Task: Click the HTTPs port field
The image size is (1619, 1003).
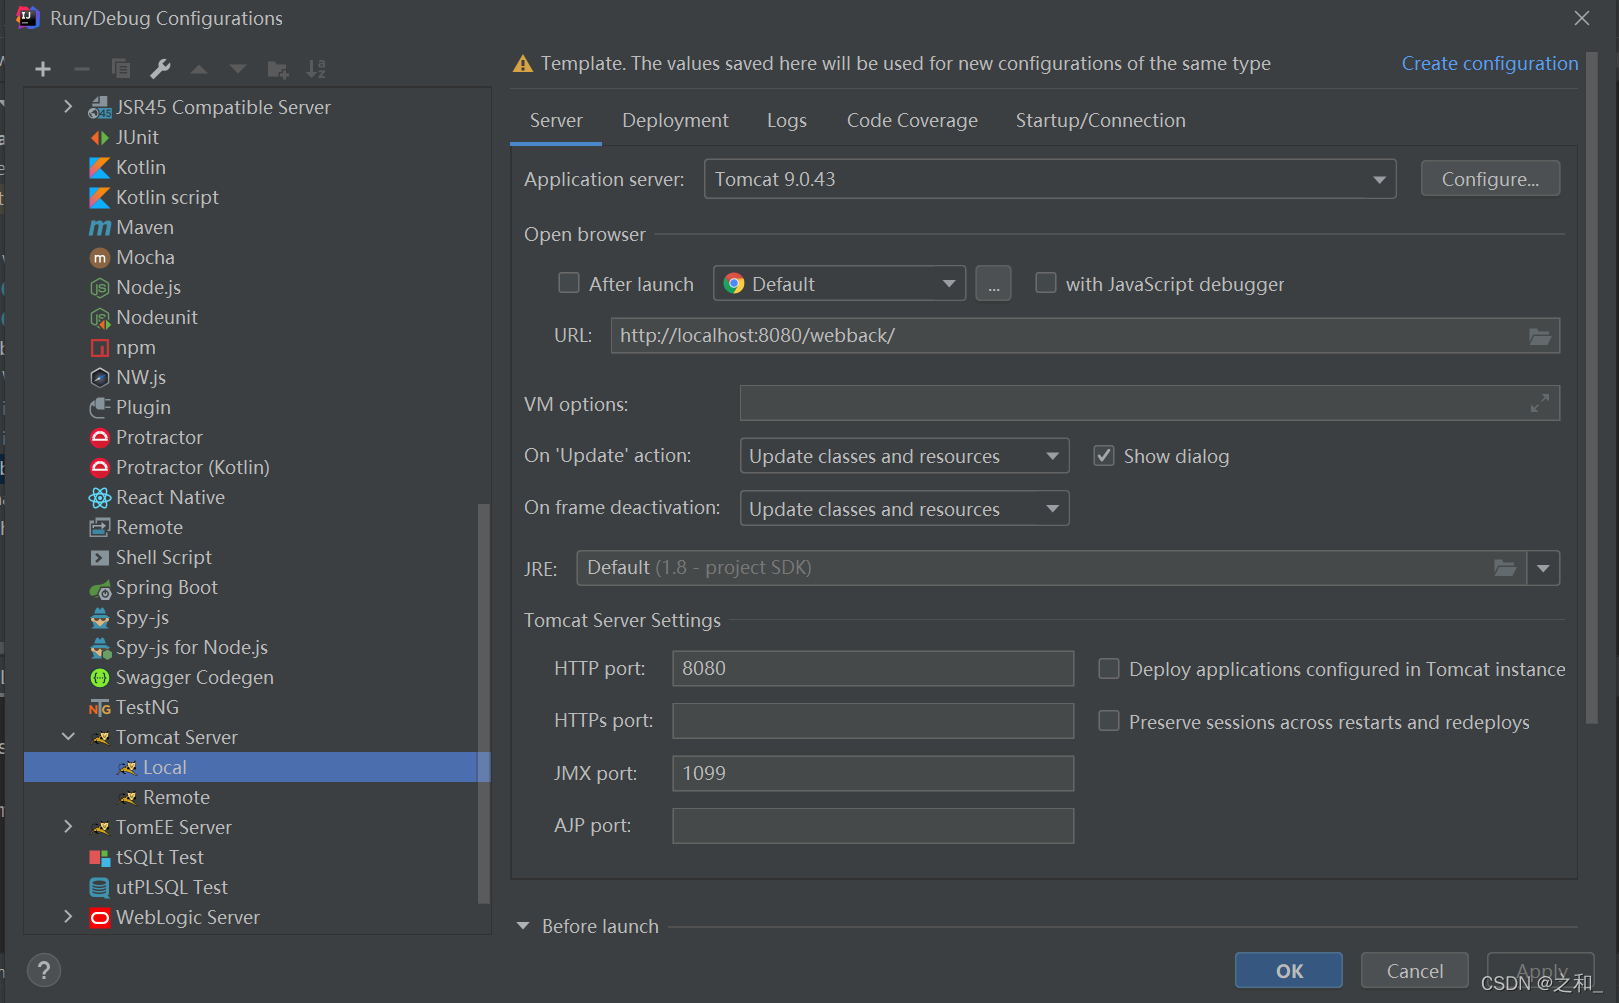Action: [x=873, y=721]
